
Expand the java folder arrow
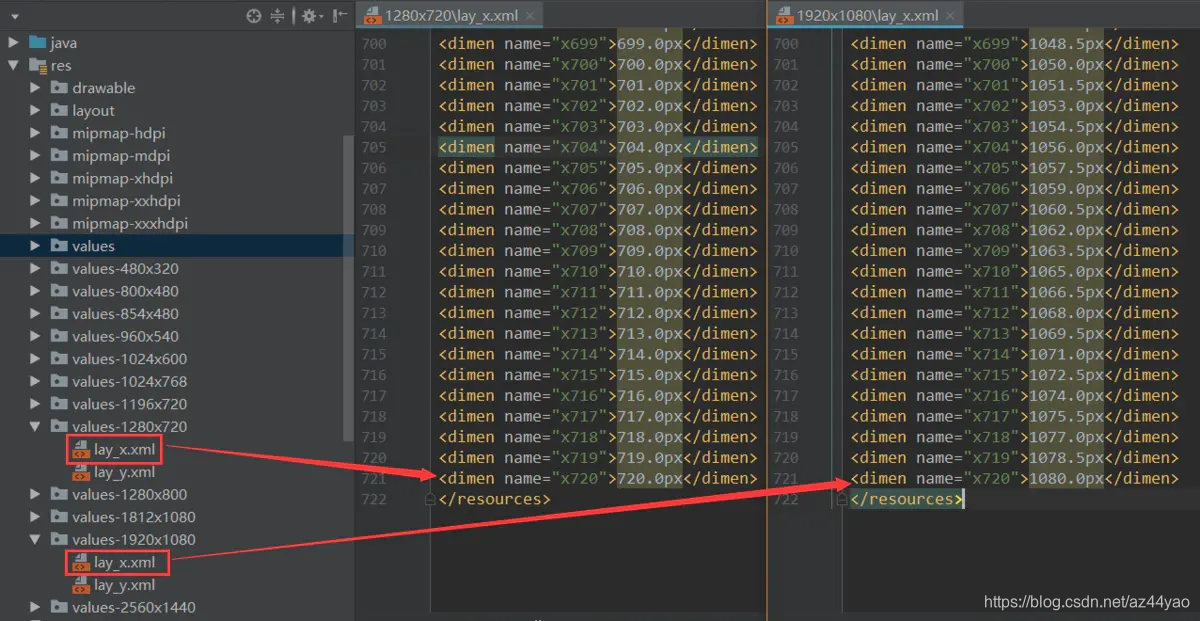[13, 43]
